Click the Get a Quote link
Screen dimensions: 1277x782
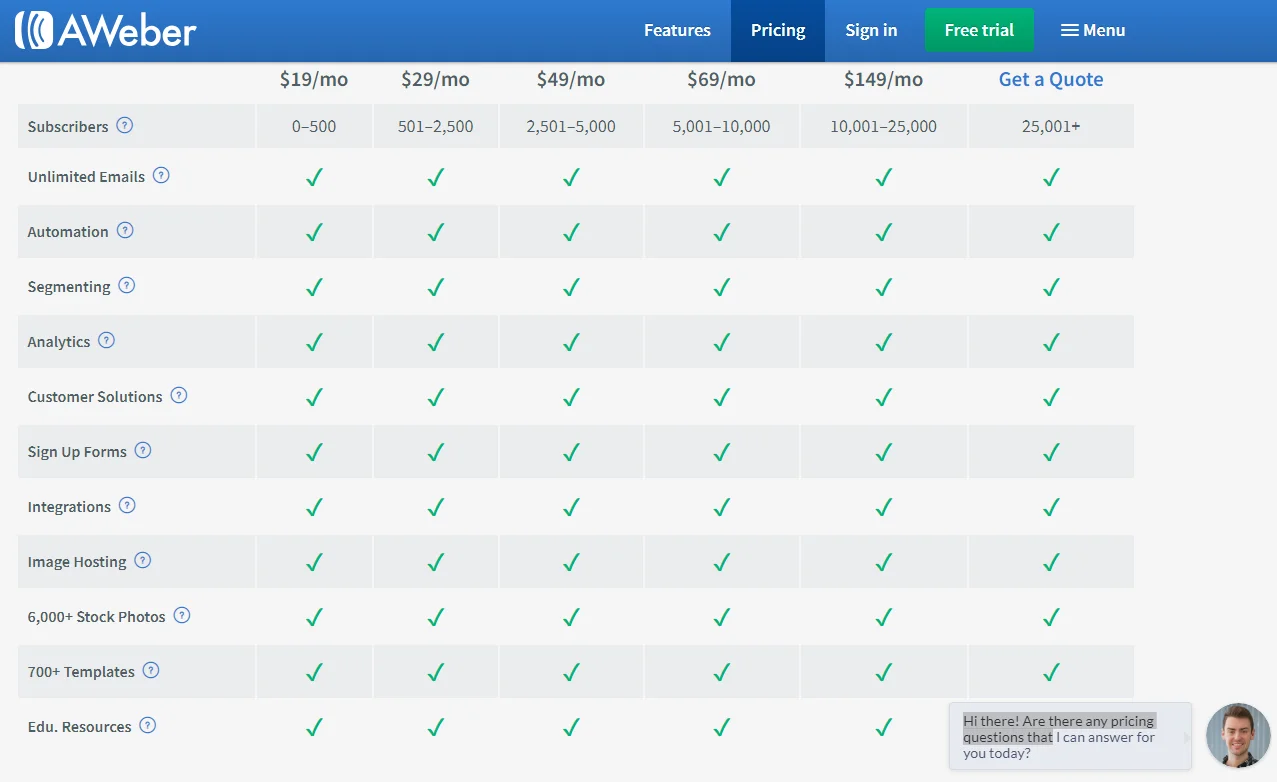pyautogui.click(x=1051, y=80)
